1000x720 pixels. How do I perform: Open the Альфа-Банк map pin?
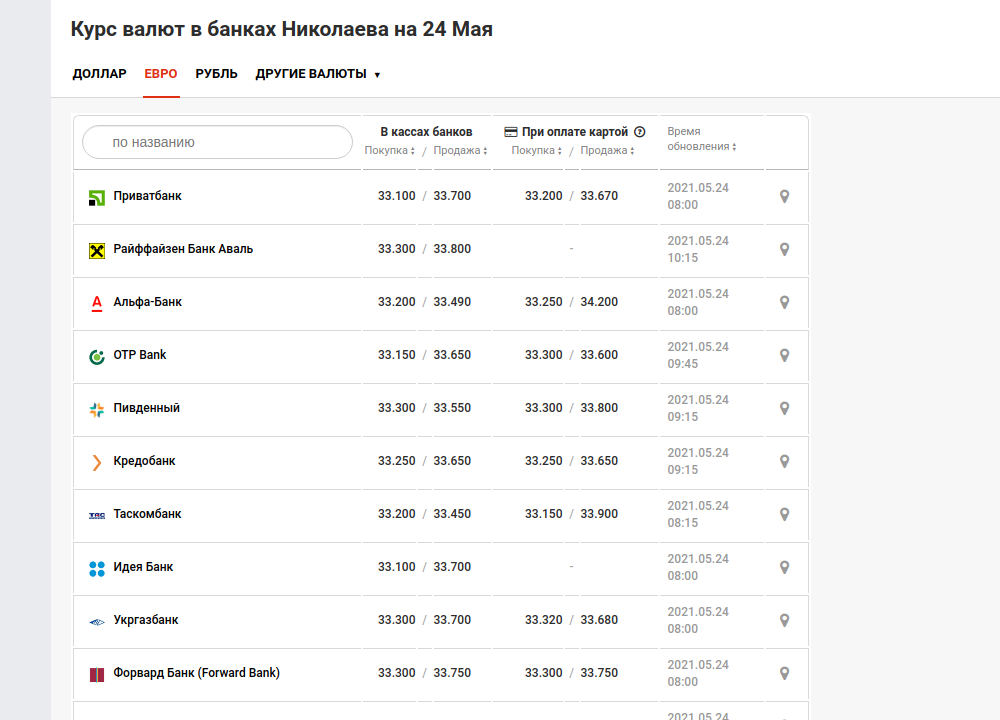[x=784, y=302]
